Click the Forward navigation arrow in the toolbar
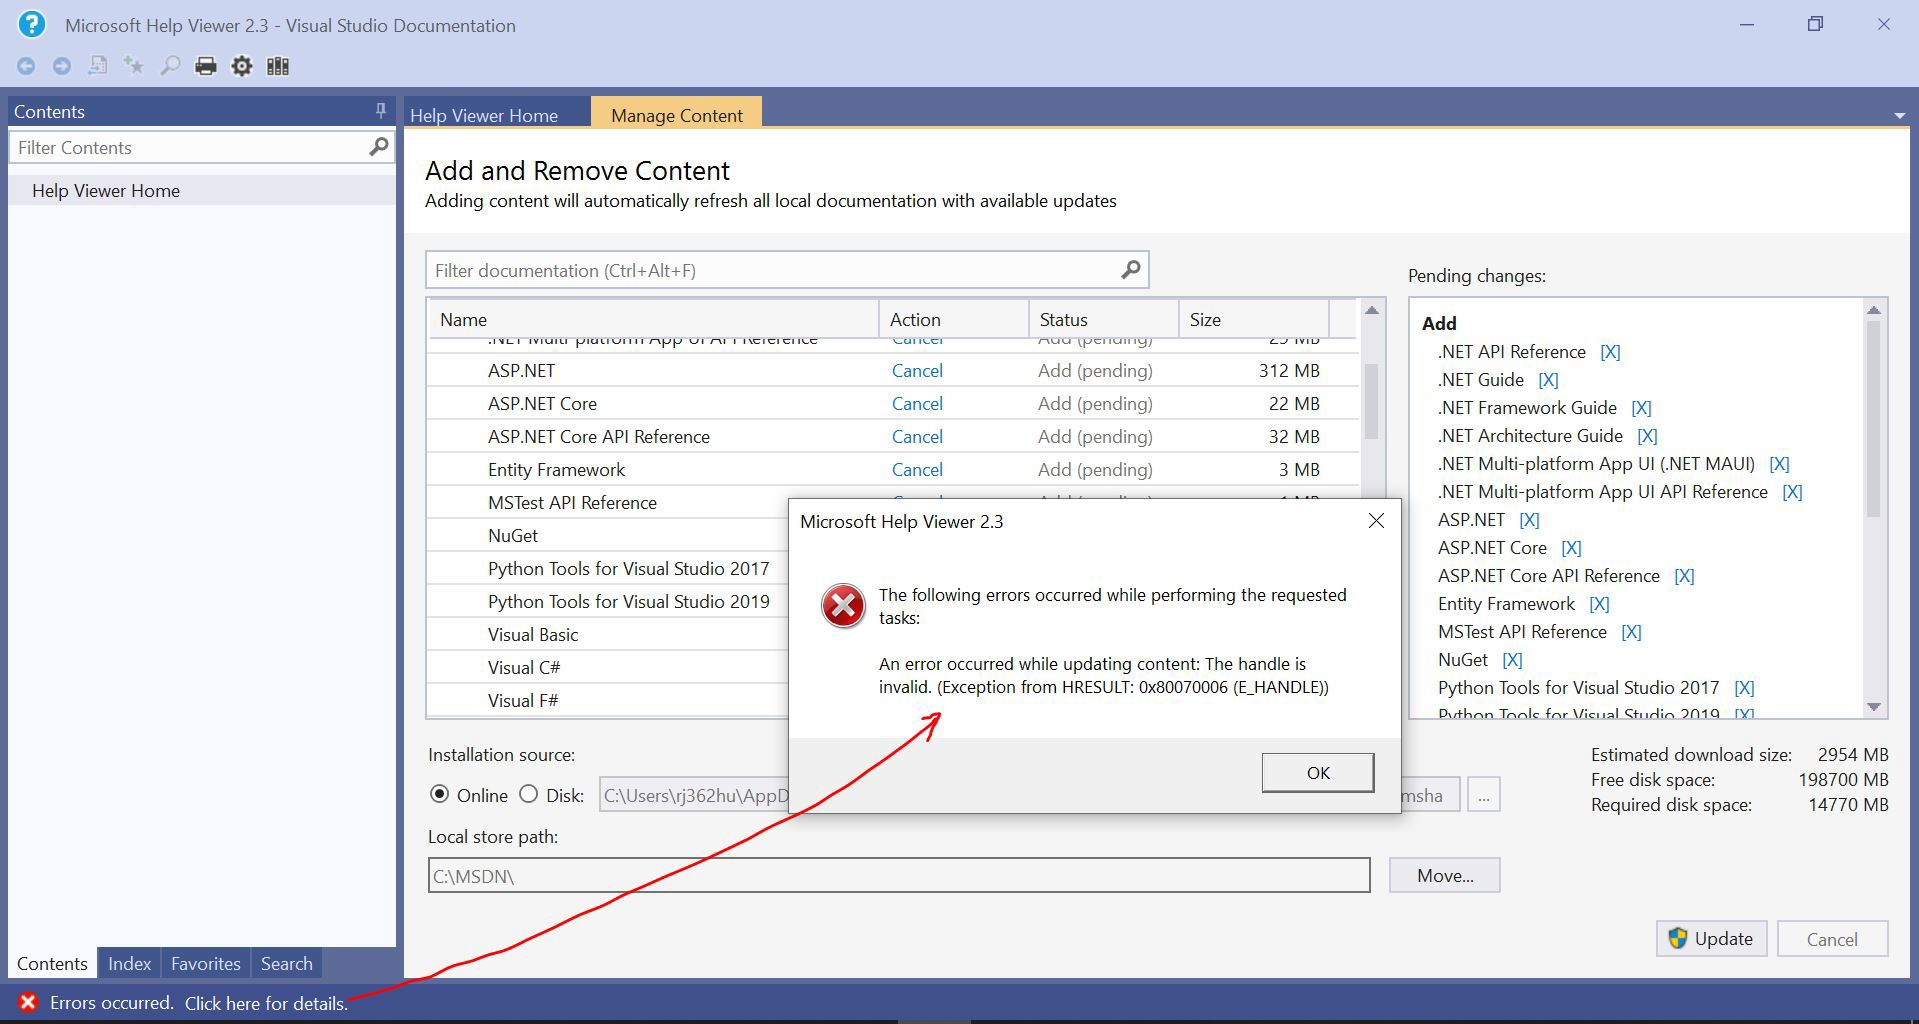 (x=62, y=66)
